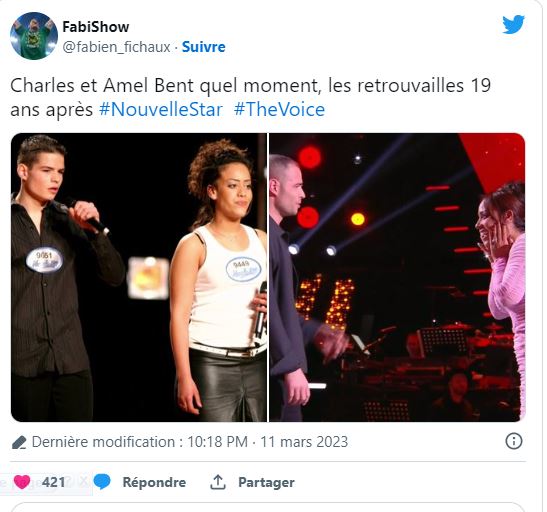Click the blue reply bubble icon

point(102,482)
